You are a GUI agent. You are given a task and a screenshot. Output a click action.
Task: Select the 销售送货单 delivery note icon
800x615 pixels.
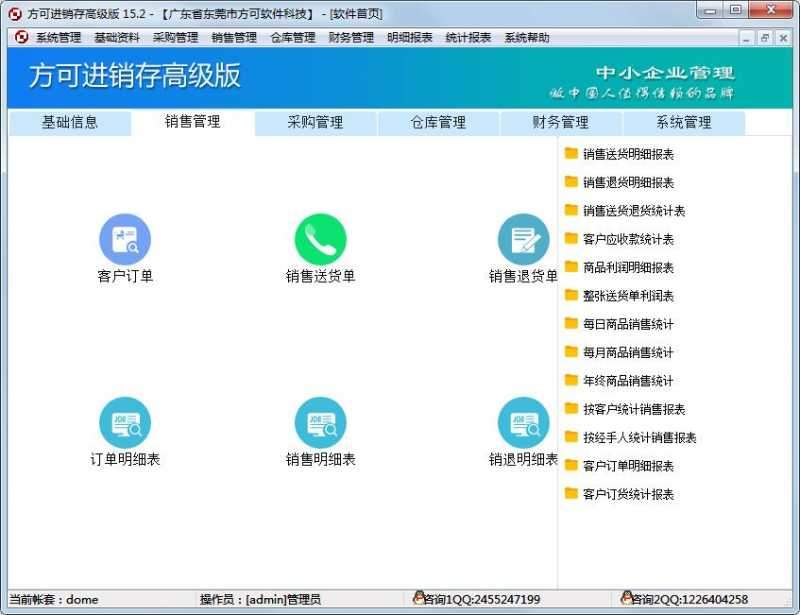322,240
